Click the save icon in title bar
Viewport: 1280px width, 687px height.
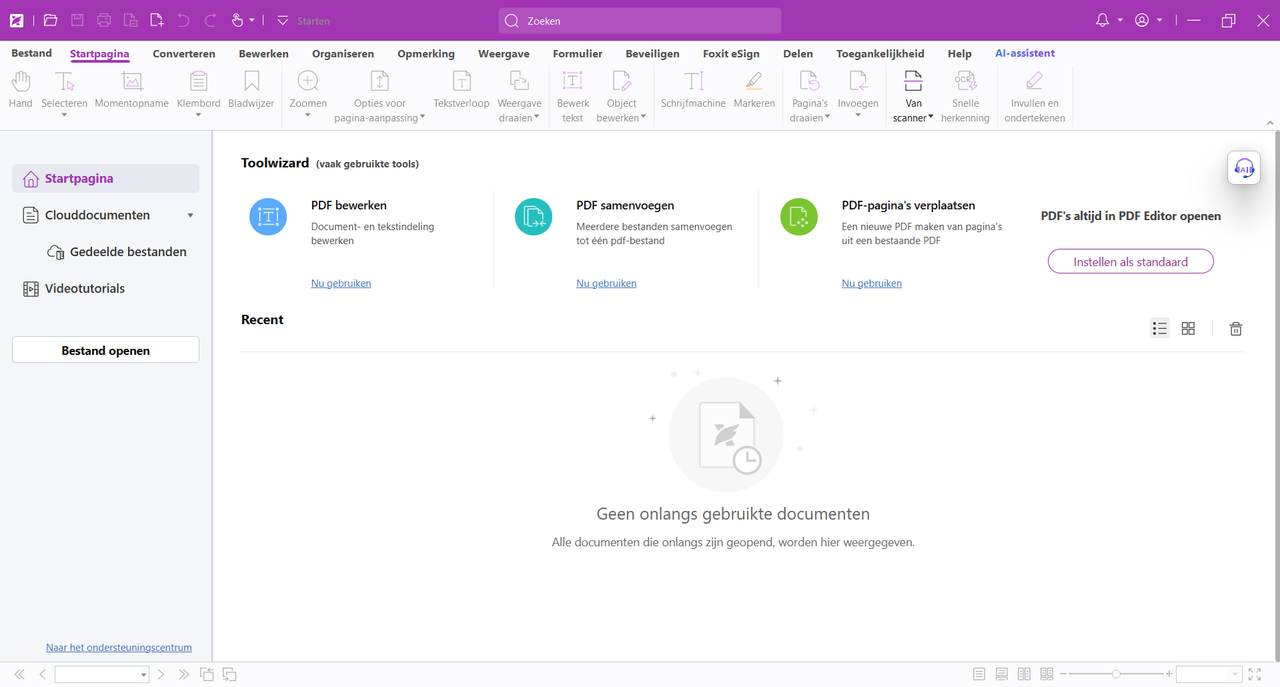pos(77,20)
